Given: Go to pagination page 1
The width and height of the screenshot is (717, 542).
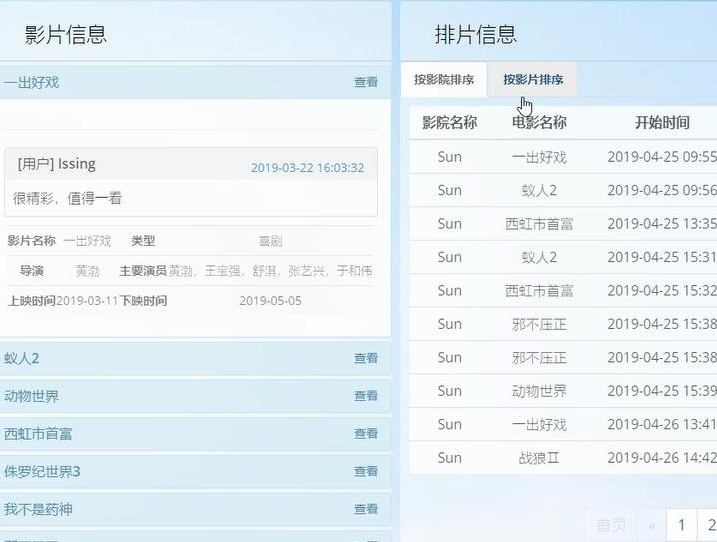Looking at the screenshot, I should point(681,525).
